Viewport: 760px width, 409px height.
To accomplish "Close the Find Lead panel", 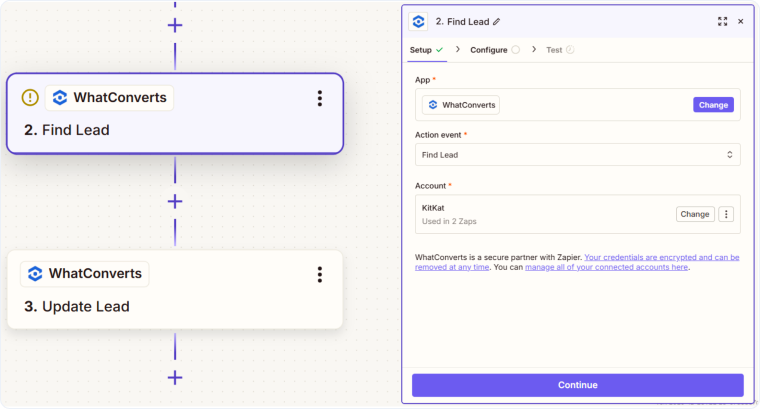I will coord(741,21).
